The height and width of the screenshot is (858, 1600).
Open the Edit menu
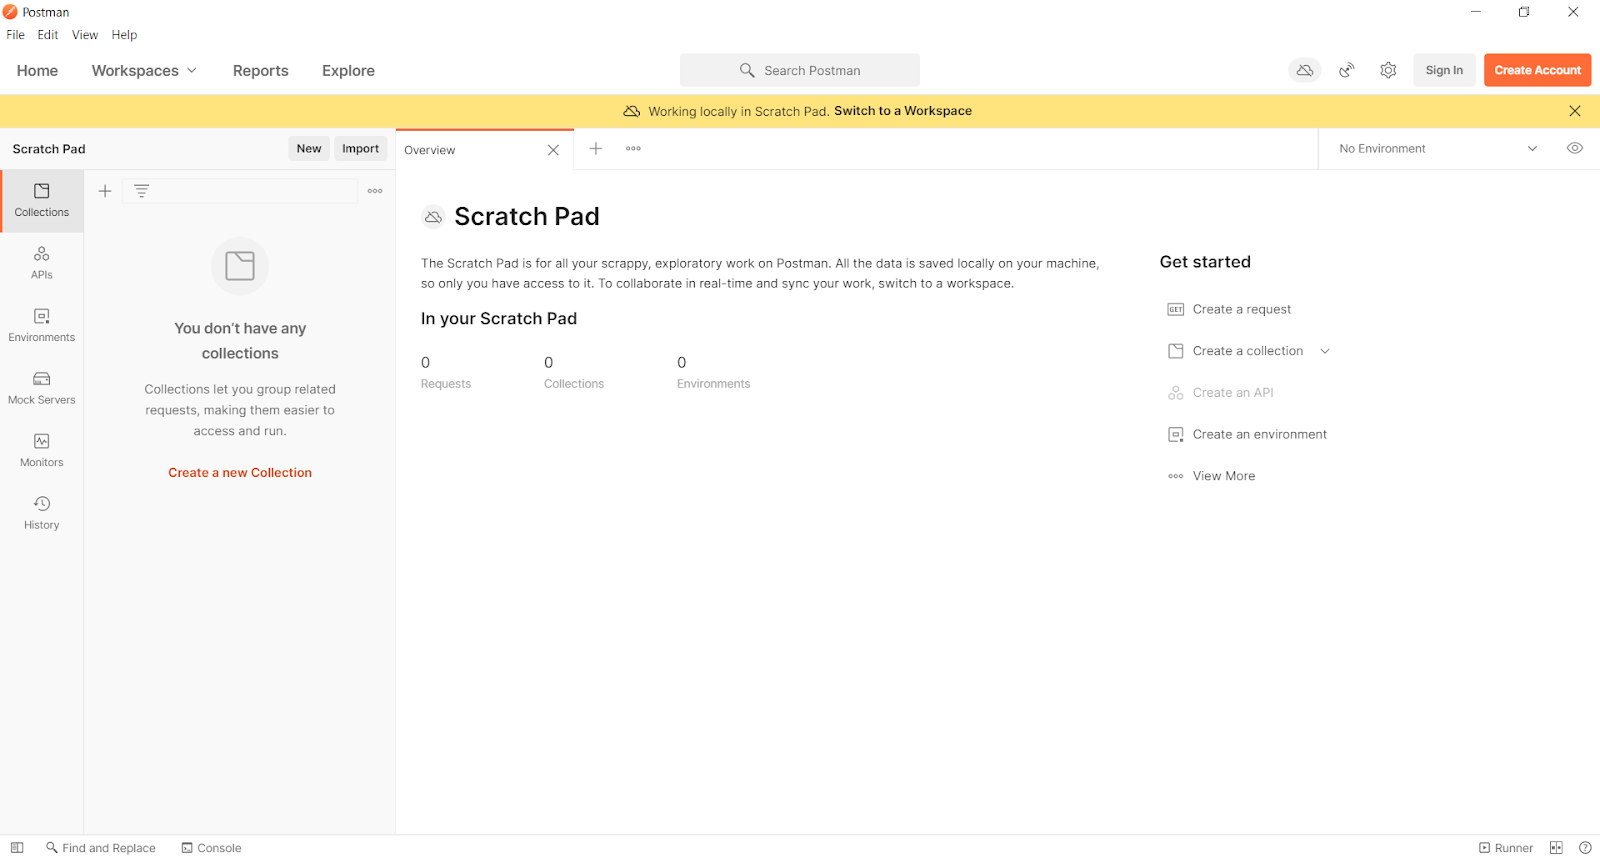click(48, 35)
